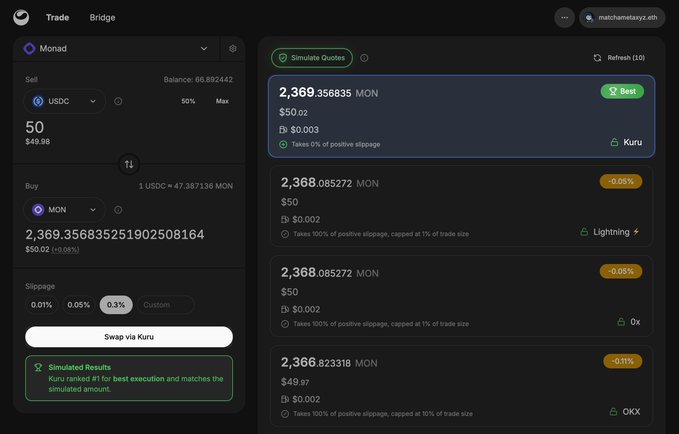Click the green Best badge
Screen dimensions: 679x434
[x=622, y=91]
